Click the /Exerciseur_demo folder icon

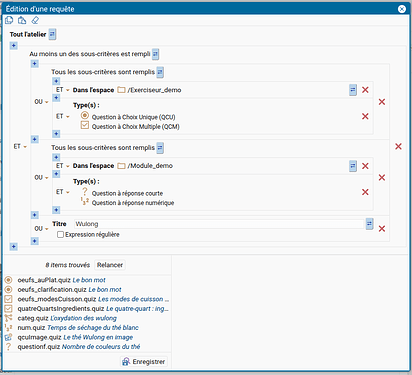[121, 90]
